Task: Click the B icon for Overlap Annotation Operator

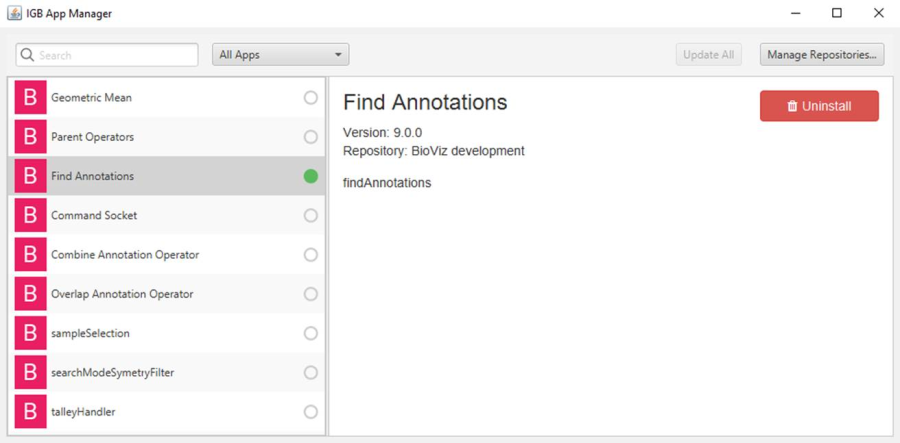Action: (x=30, y=294)
